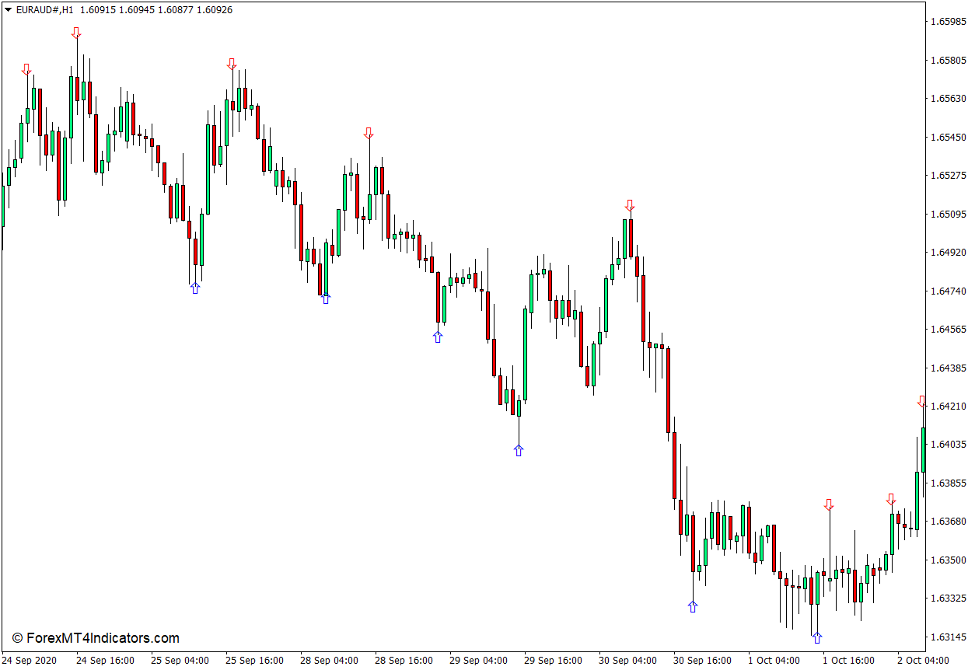Select the red sell arrow near 25 Sep 16:00

[232, 63]
